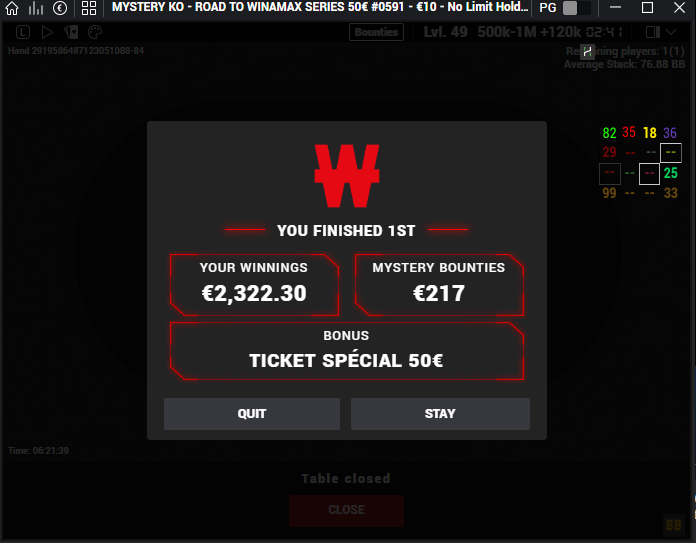Go to the home lobby icon
The image size is (696, 543).
pyautogui.click(x=12, y=8)
